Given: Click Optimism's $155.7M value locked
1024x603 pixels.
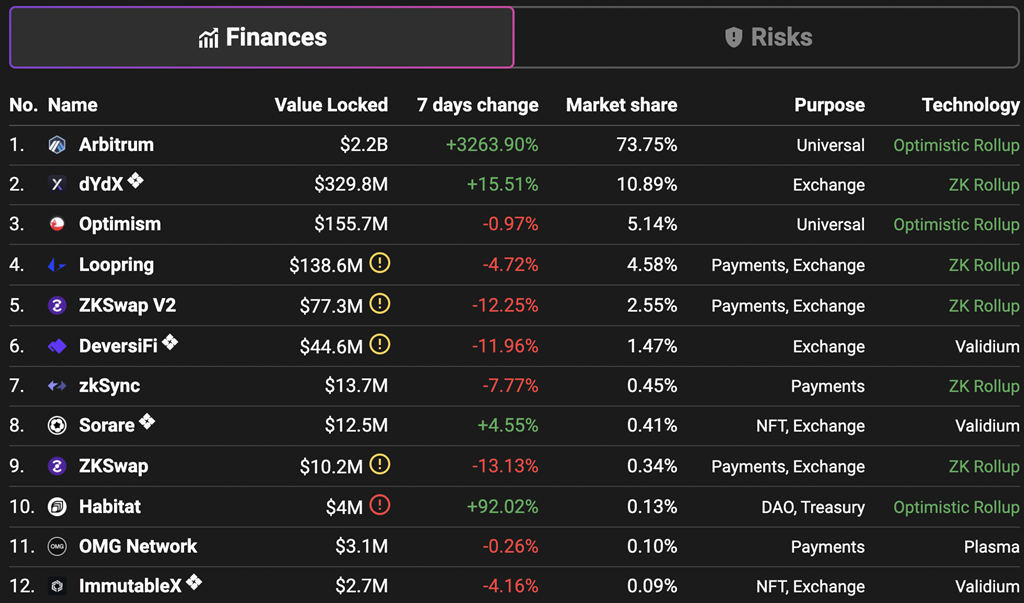Looking at the screenshot, I should [351, 225].
